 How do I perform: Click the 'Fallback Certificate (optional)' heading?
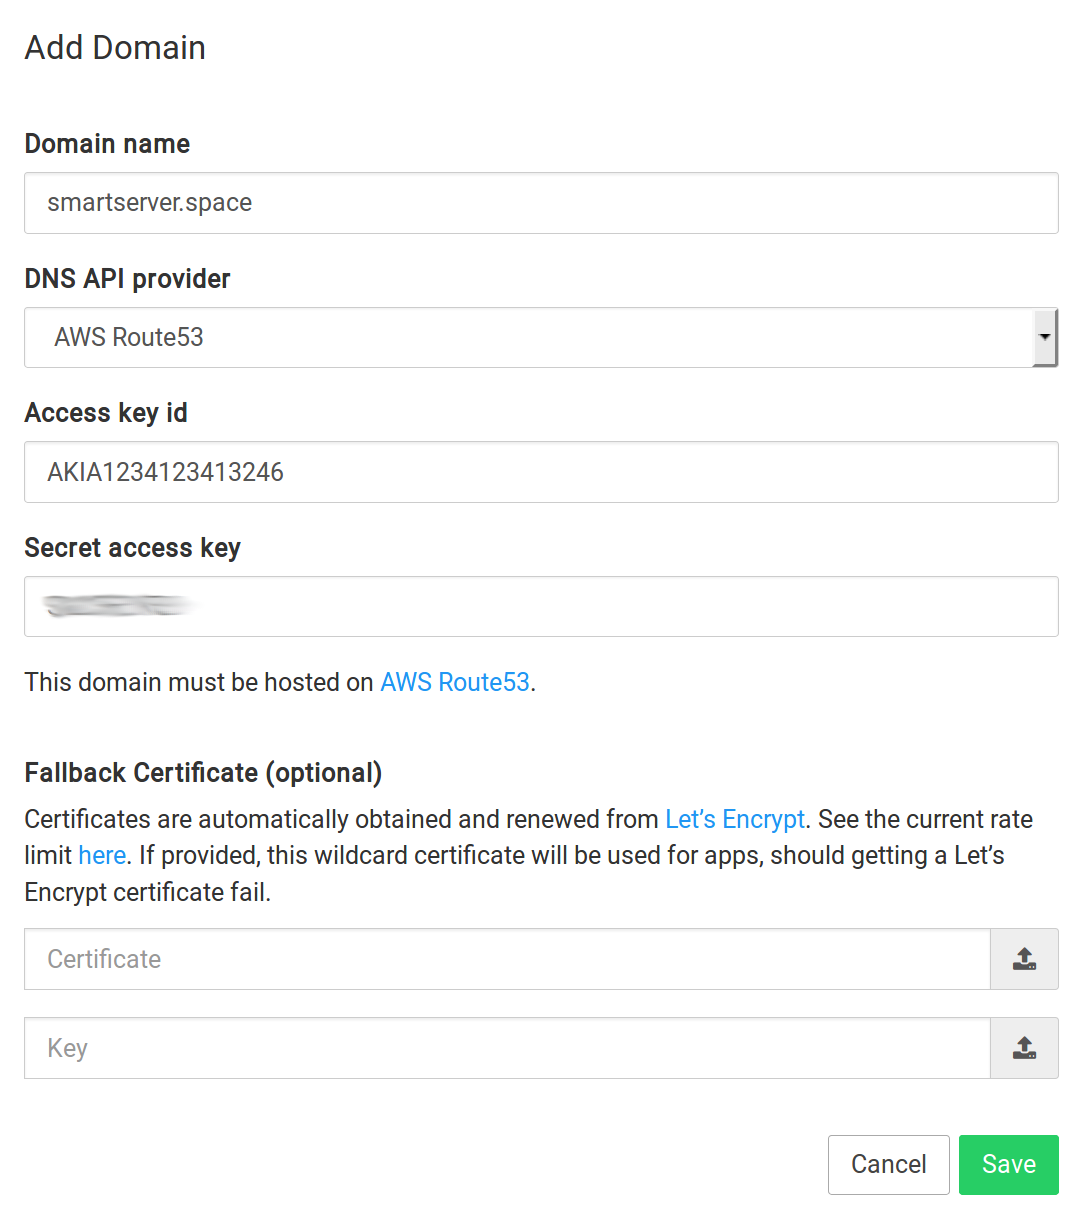pos(203,773)
